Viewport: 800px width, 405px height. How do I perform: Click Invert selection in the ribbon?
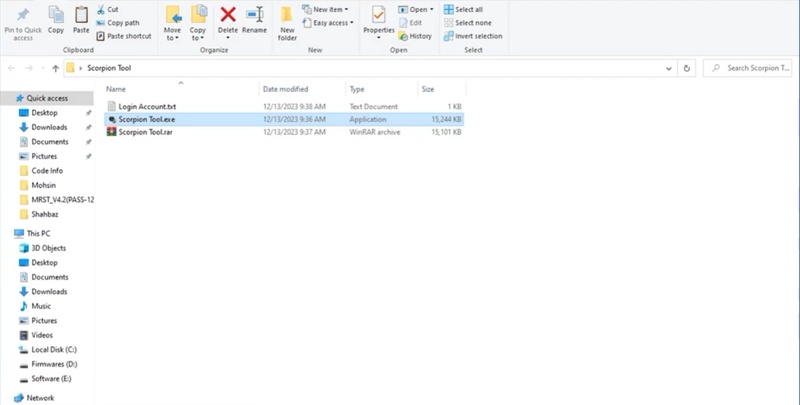(x=473, y=36)
